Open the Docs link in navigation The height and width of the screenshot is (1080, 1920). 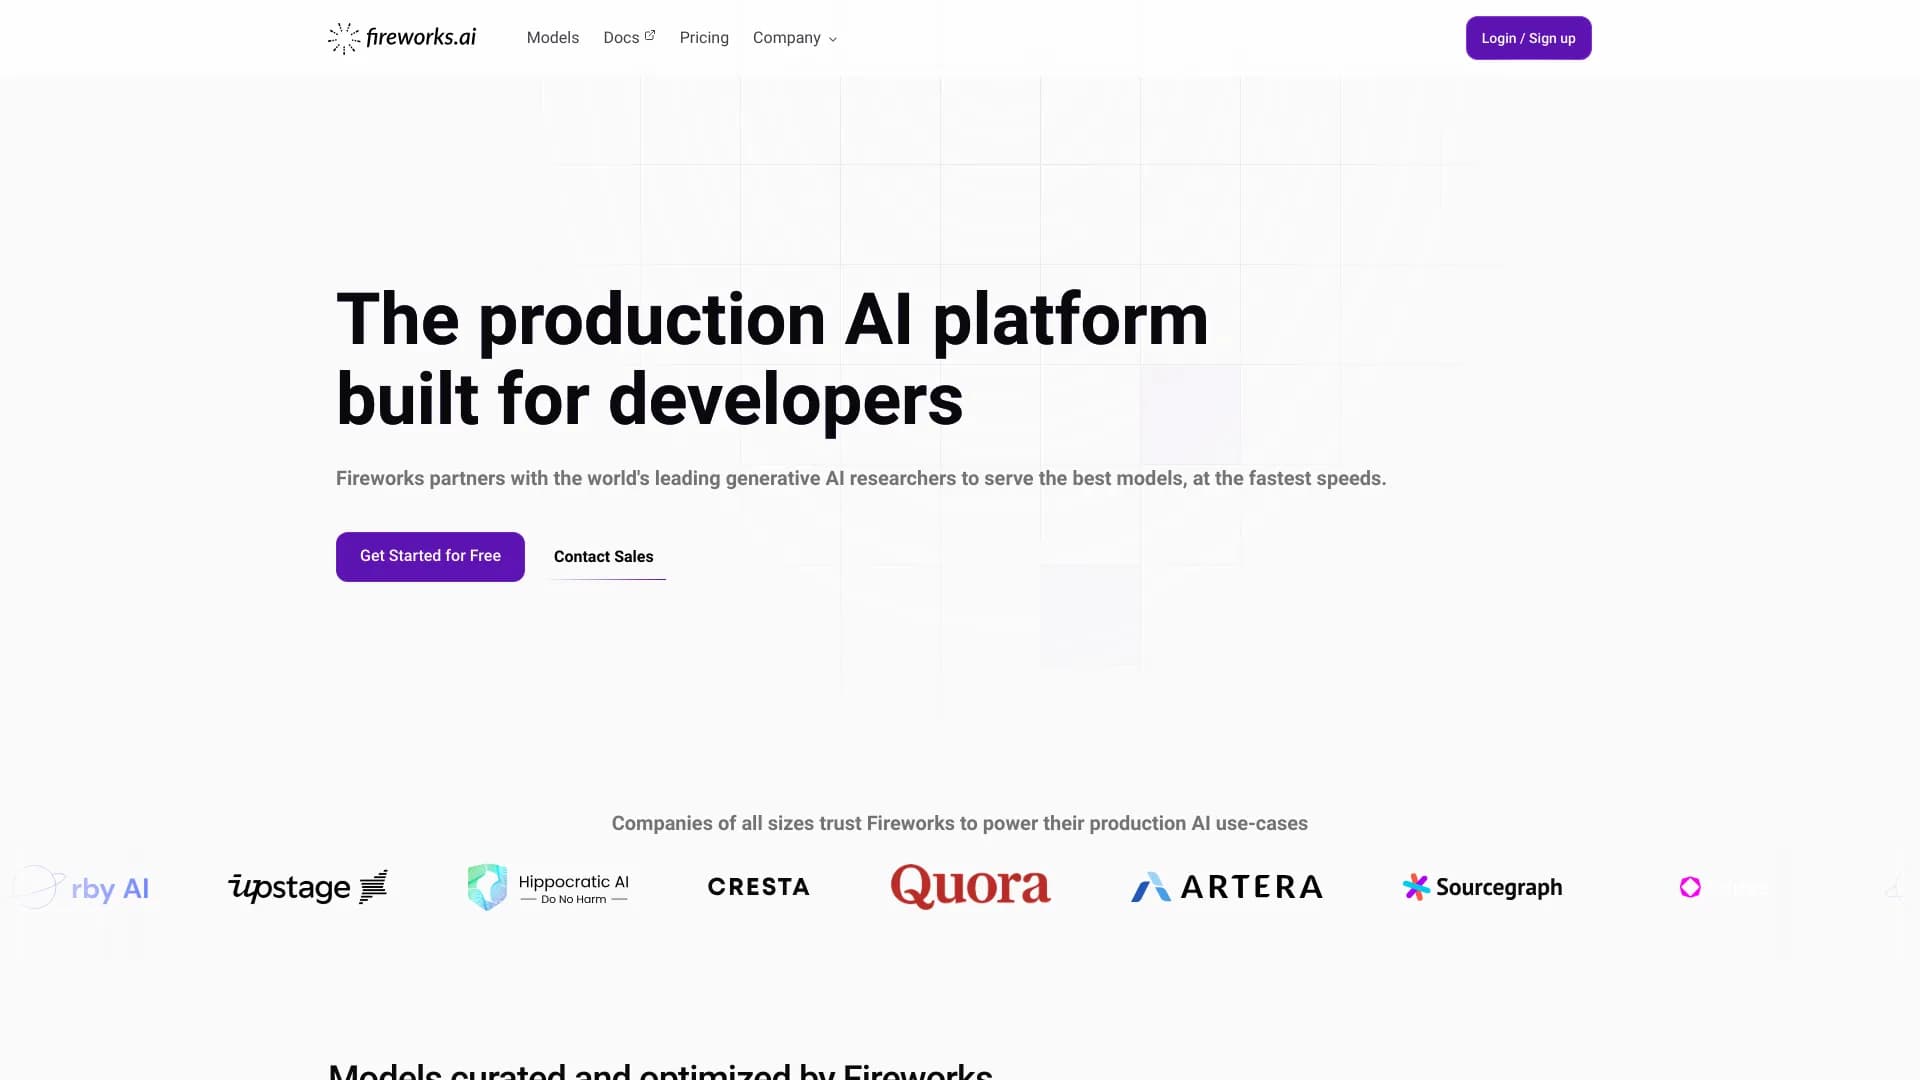point(621,38)
